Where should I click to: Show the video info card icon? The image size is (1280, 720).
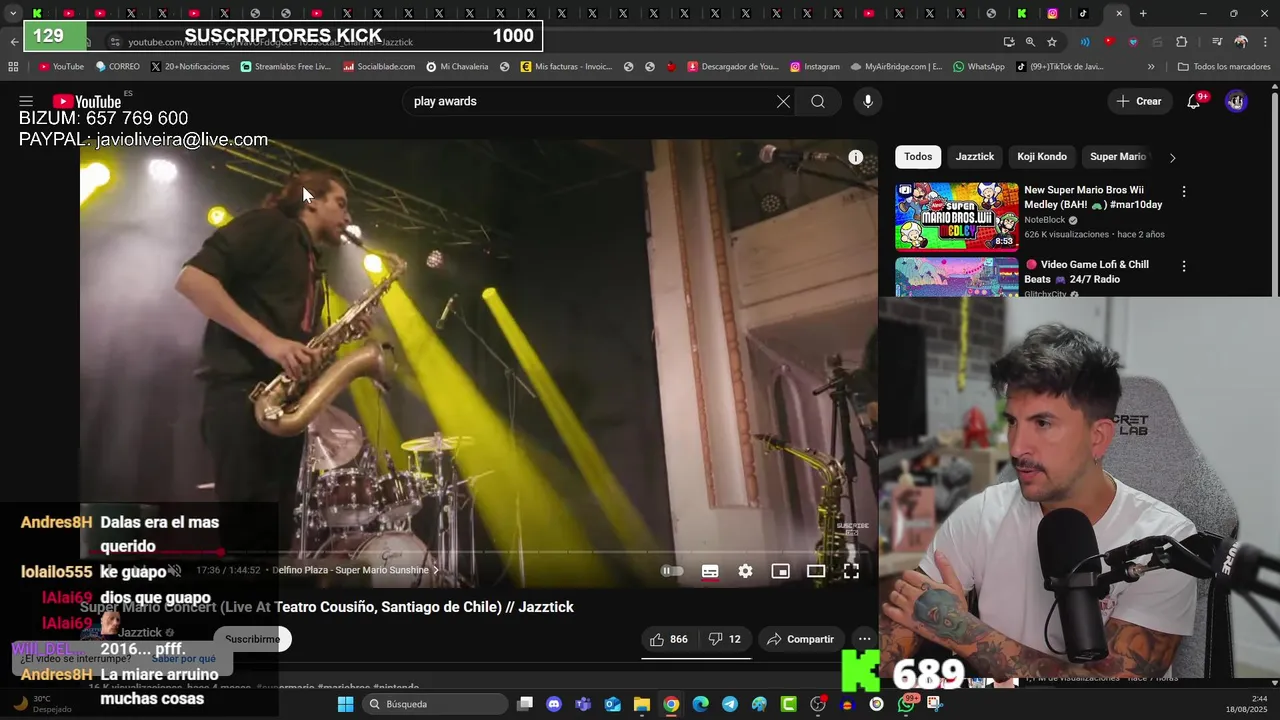[856, 157]
